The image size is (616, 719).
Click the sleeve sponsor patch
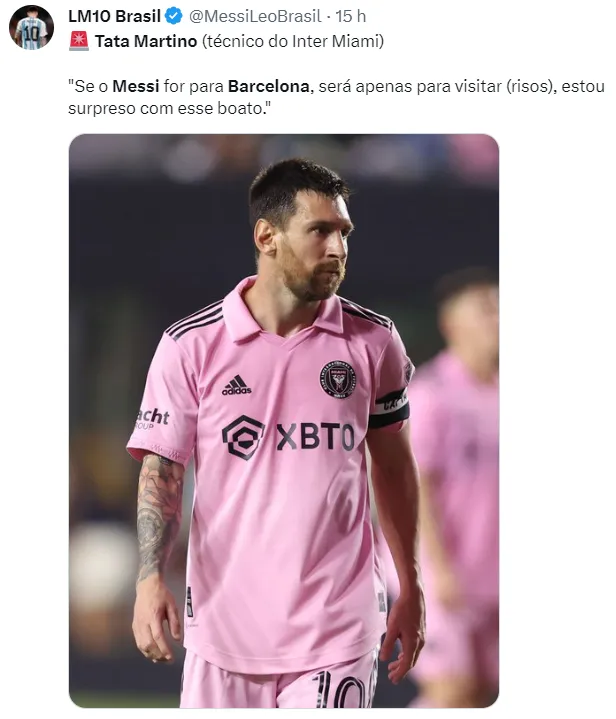(x=152, y=419)
